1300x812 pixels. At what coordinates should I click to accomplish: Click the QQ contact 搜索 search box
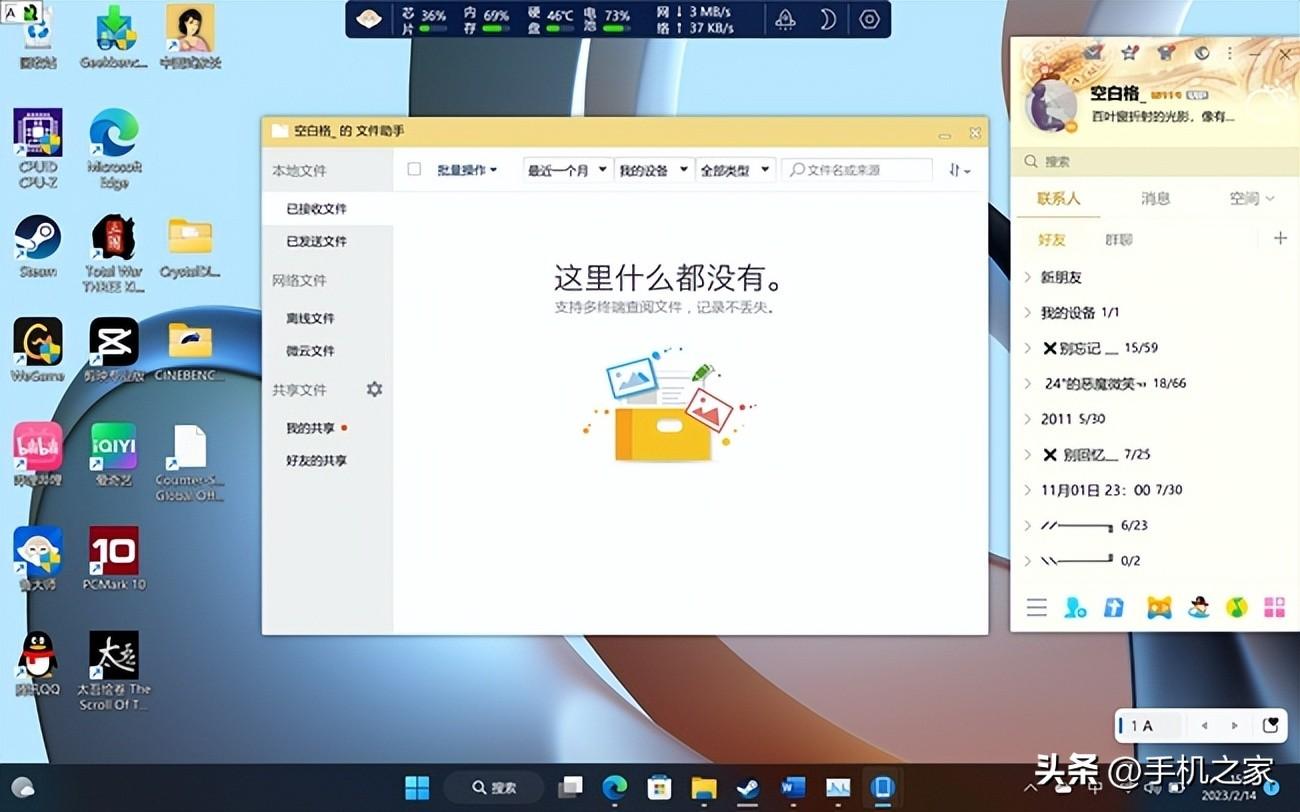point(1155,161)
